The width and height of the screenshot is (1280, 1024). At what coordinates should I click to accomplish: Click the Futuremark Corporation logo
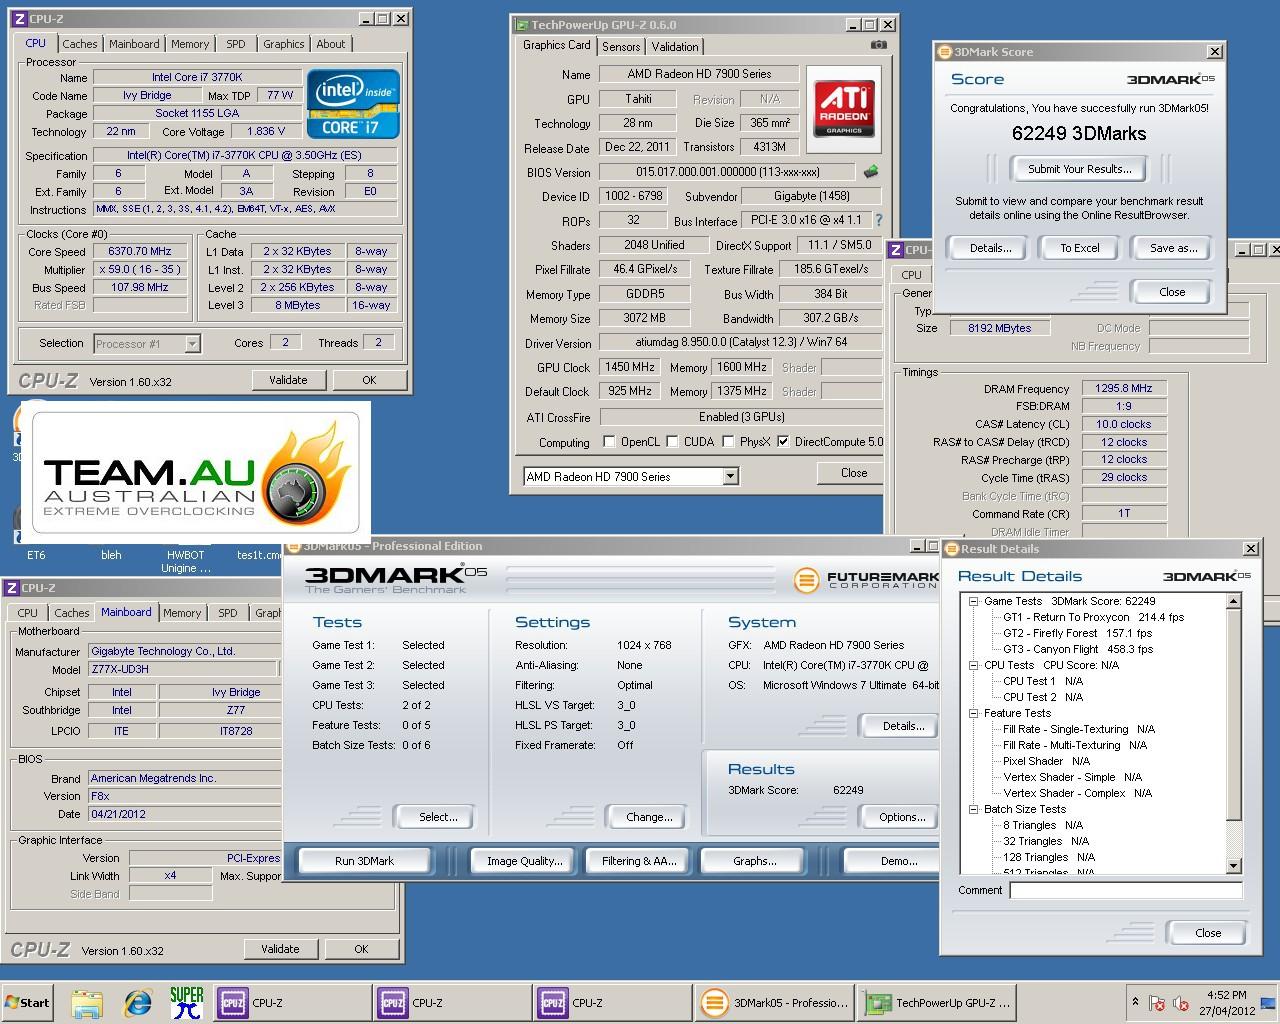tap(866, 579)
